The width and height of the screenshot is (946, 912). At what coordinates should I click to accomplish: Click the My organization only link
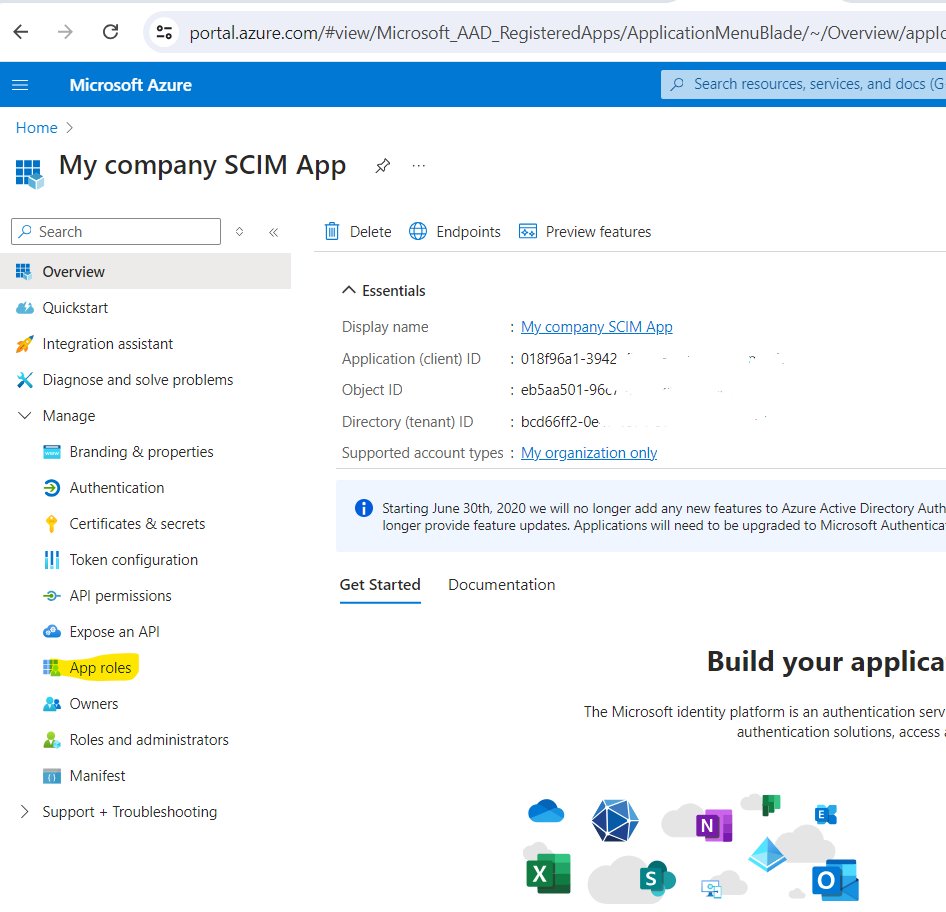pyautogui.click(x=589, y=453)
